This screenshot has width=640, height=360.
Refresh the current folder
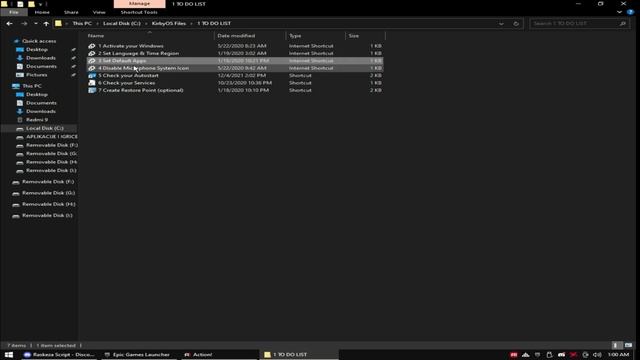click(516, 24)
